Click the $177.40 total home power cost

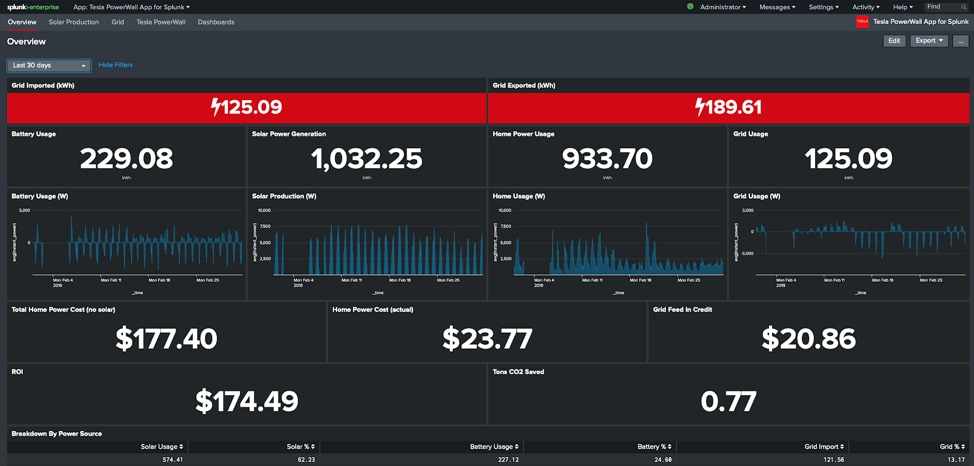pos(166,339)
